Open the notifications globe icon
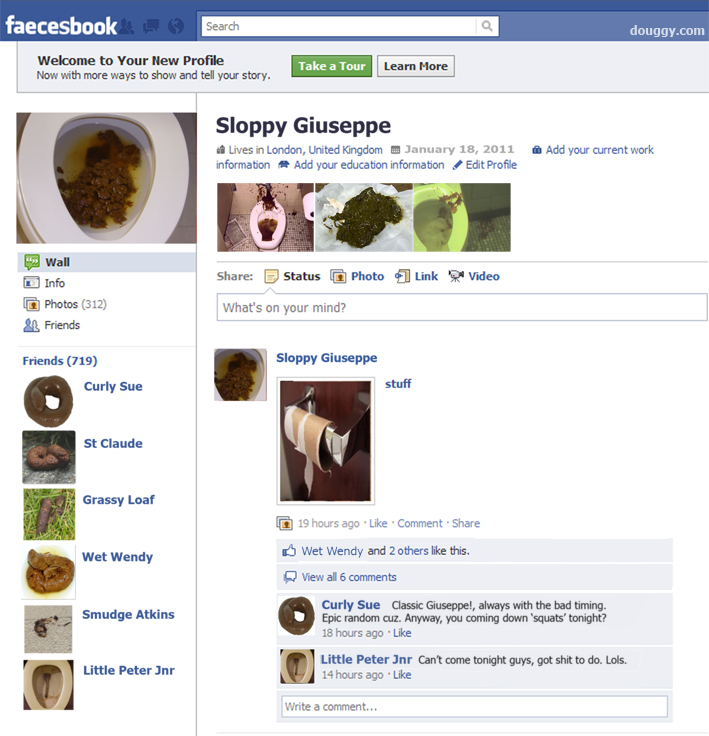The width and height of the screenshot is (709, 736). point(176,26)
